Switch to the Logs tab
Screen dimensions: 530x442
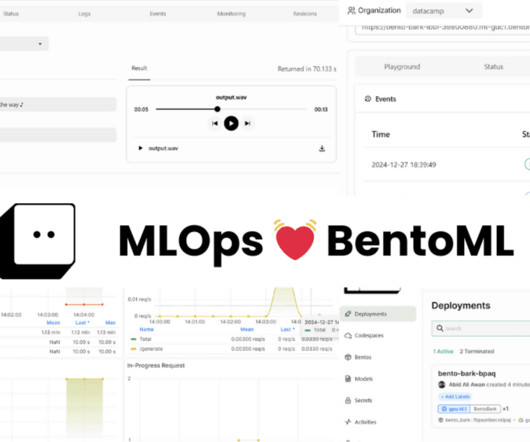[84, 14]
